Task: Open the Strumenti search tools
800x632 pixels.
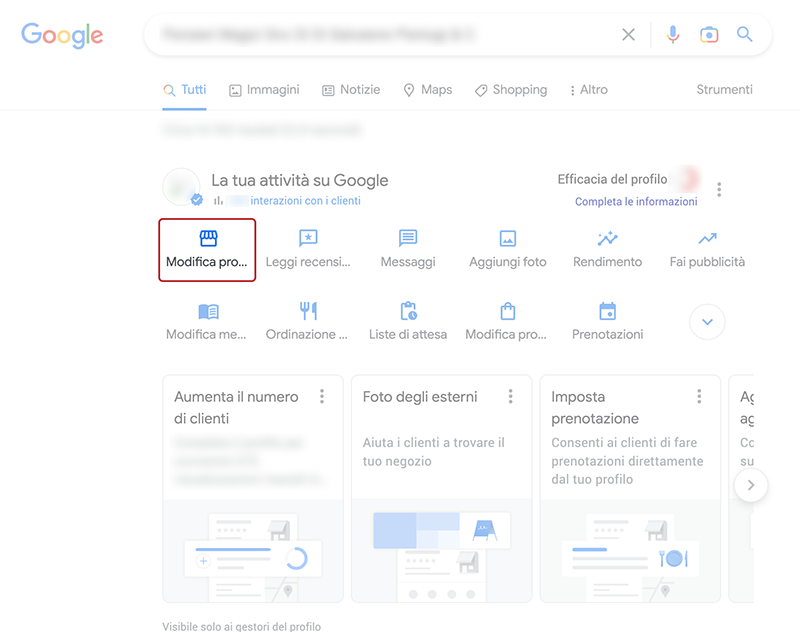Action: pyautogui.click(x=724, y=90)
